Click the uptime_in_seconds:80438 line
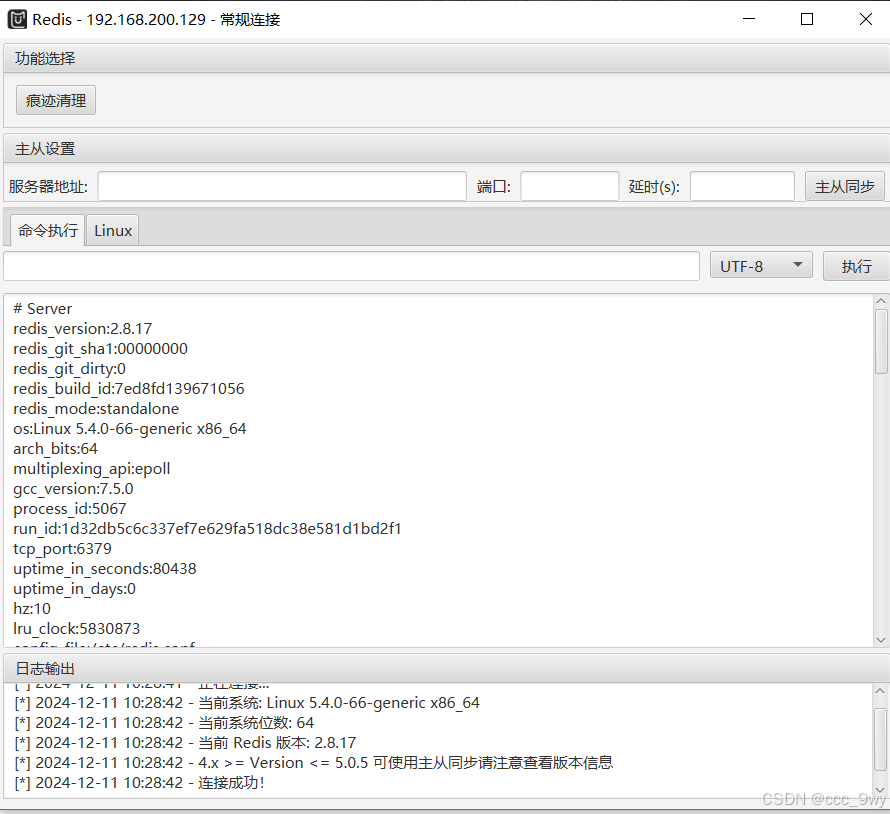This screenshot has height=814, width=890. [105, 569]
